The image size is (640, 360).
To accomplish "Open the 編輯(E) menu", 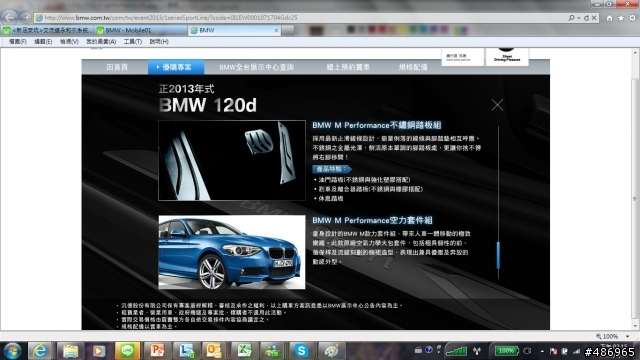I will (43, 42).
